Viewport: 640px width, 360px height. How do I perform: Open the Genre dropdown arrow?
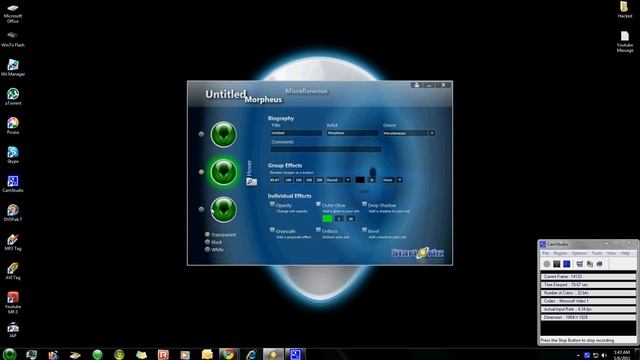pyautogui.click(x=431, y=133)
